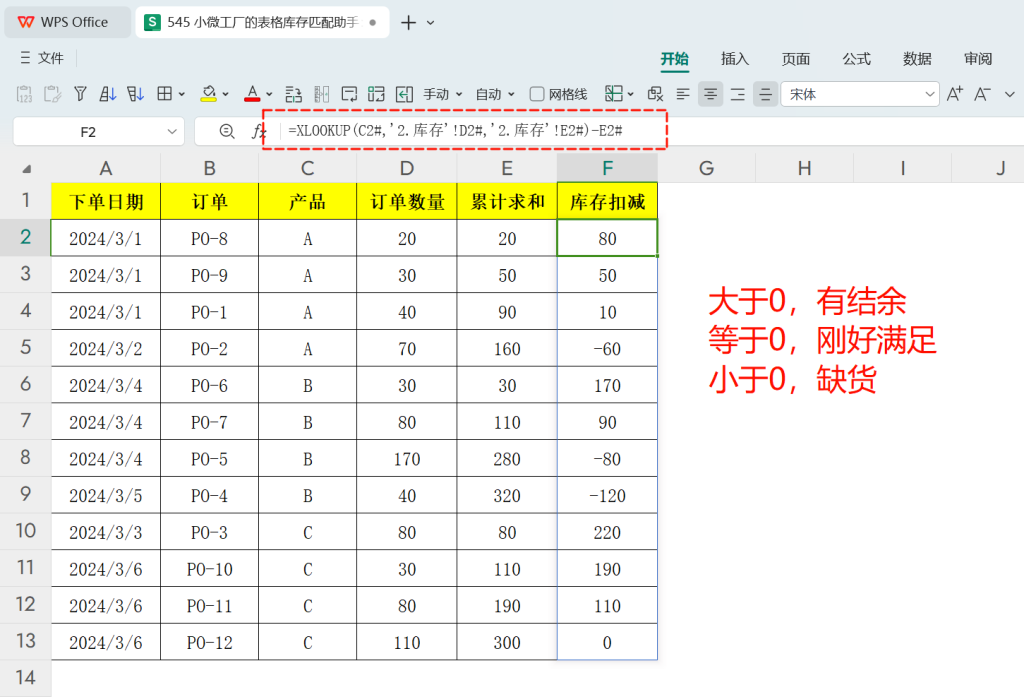The height and width of the screenshot is (697, 1024).
Task: Click into the formula bar input
Action: coord(653,131)
